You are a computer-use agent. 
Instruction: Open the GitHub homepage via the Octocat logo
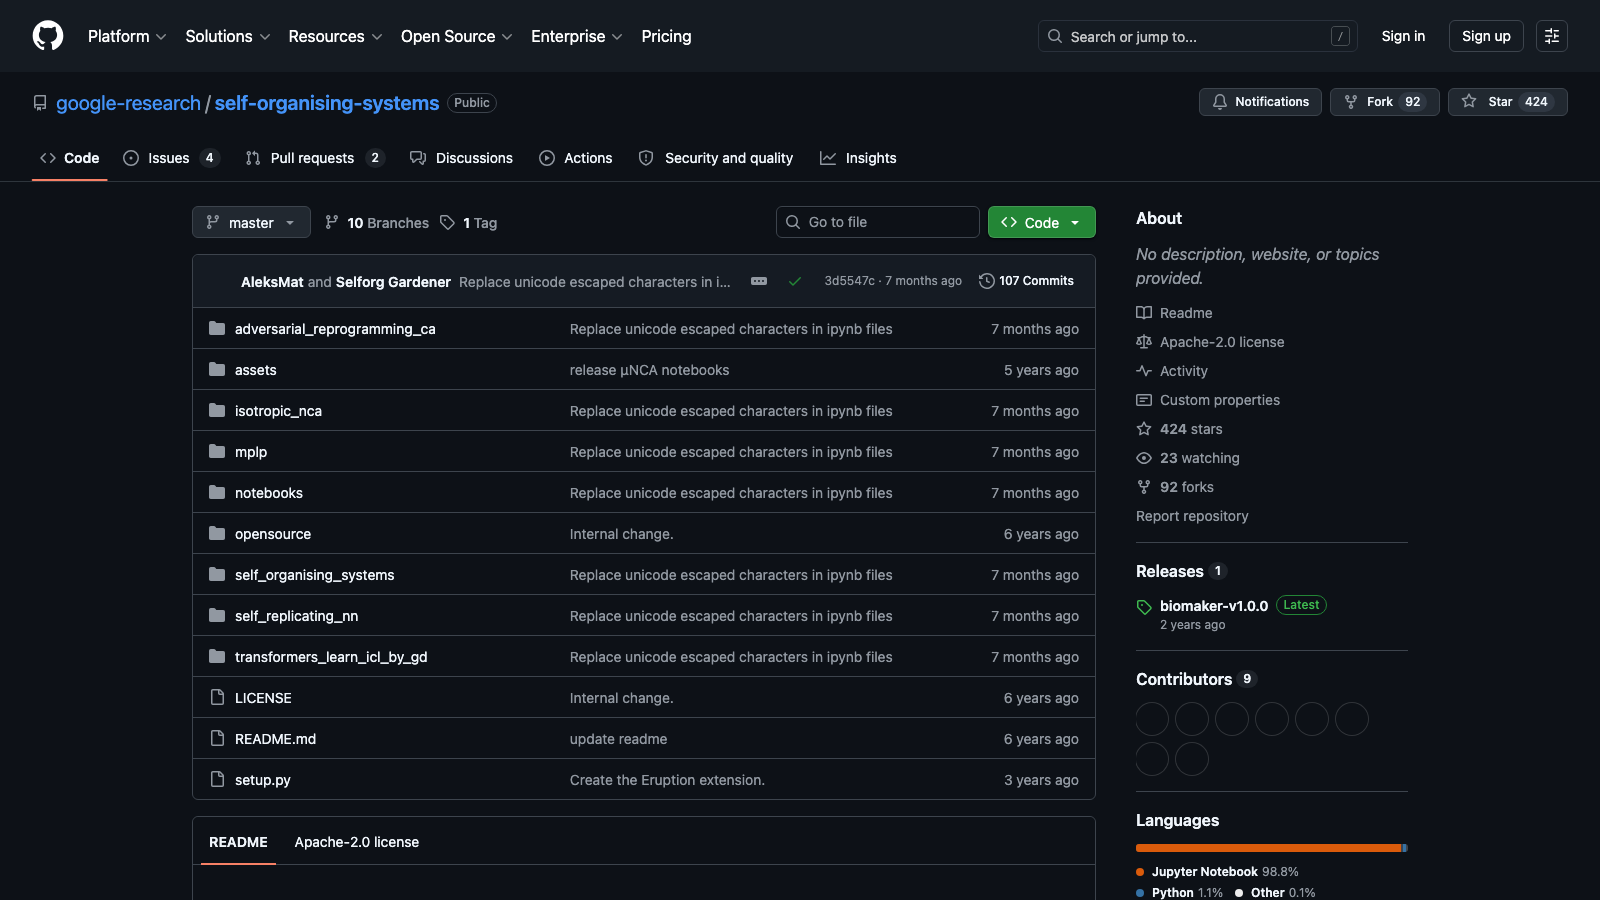coord(48,36)
